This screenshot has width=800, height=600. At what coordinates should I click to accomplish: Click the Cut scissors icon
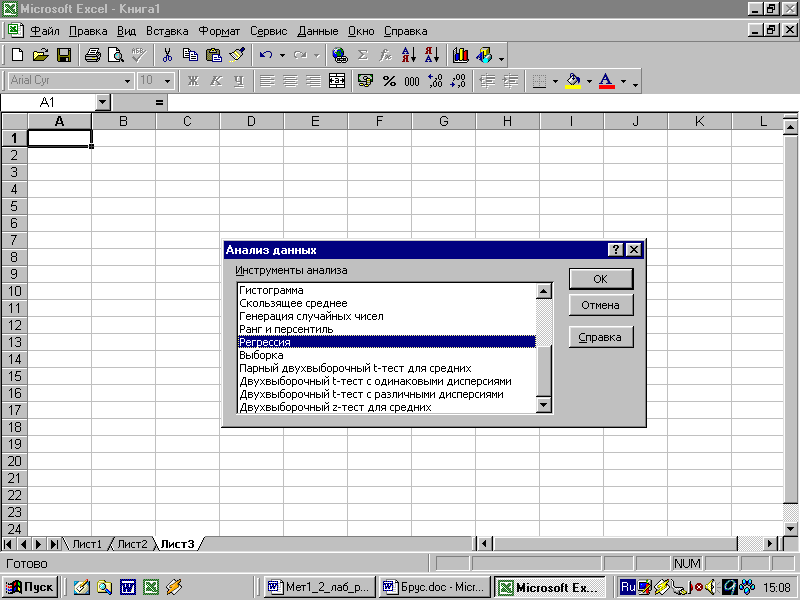coord(167,55)
